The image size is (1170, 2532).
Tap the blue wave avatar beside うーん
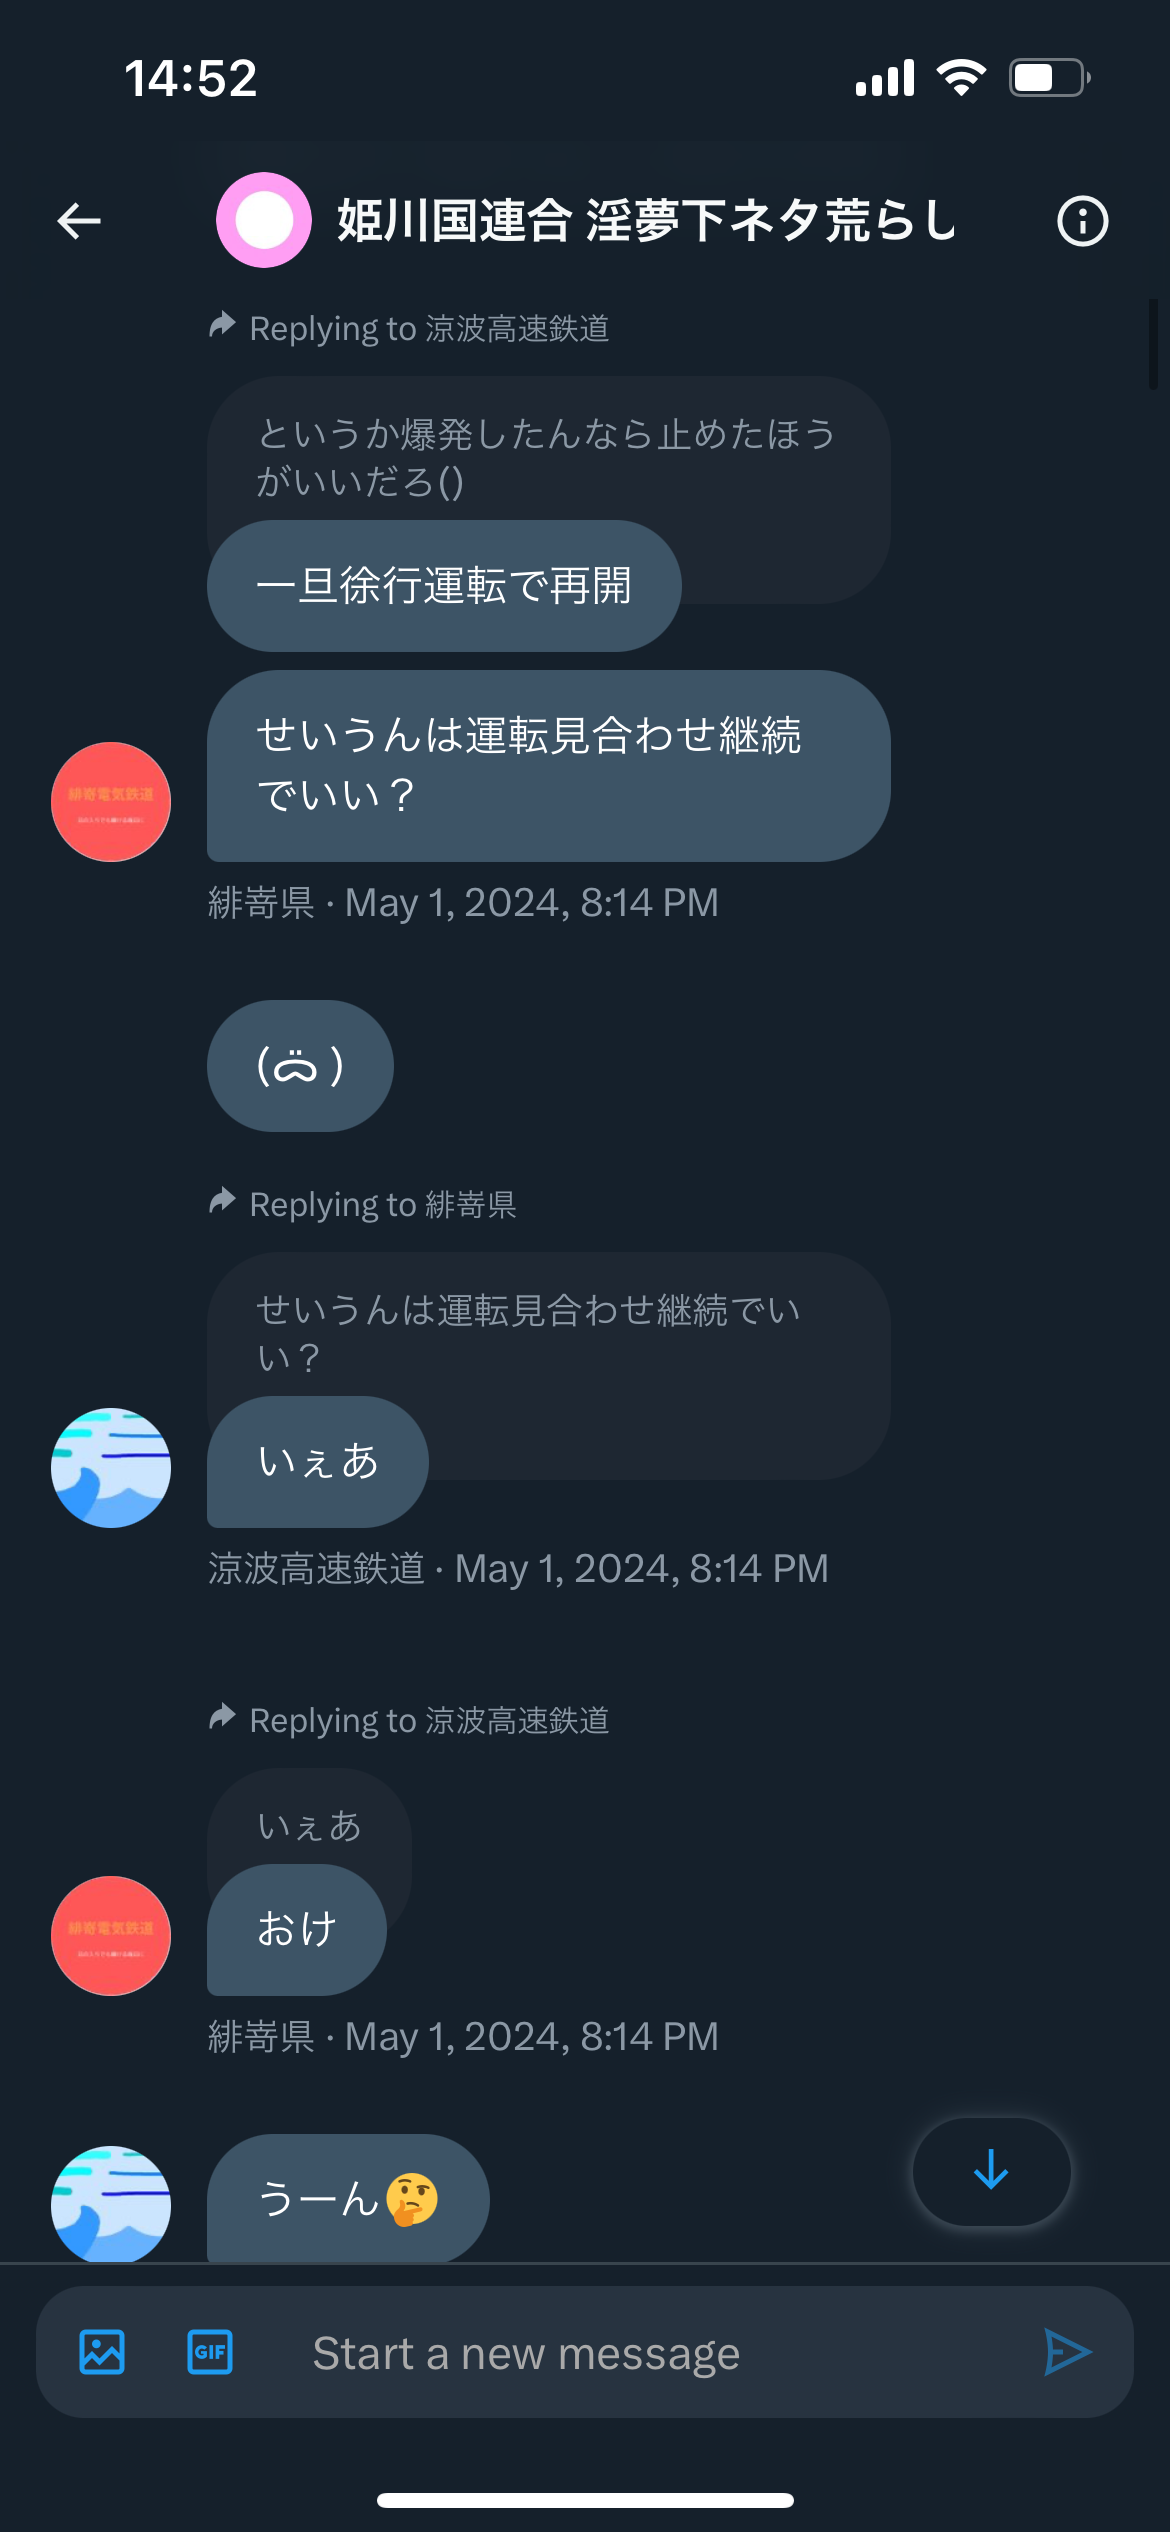[111, 2204]
